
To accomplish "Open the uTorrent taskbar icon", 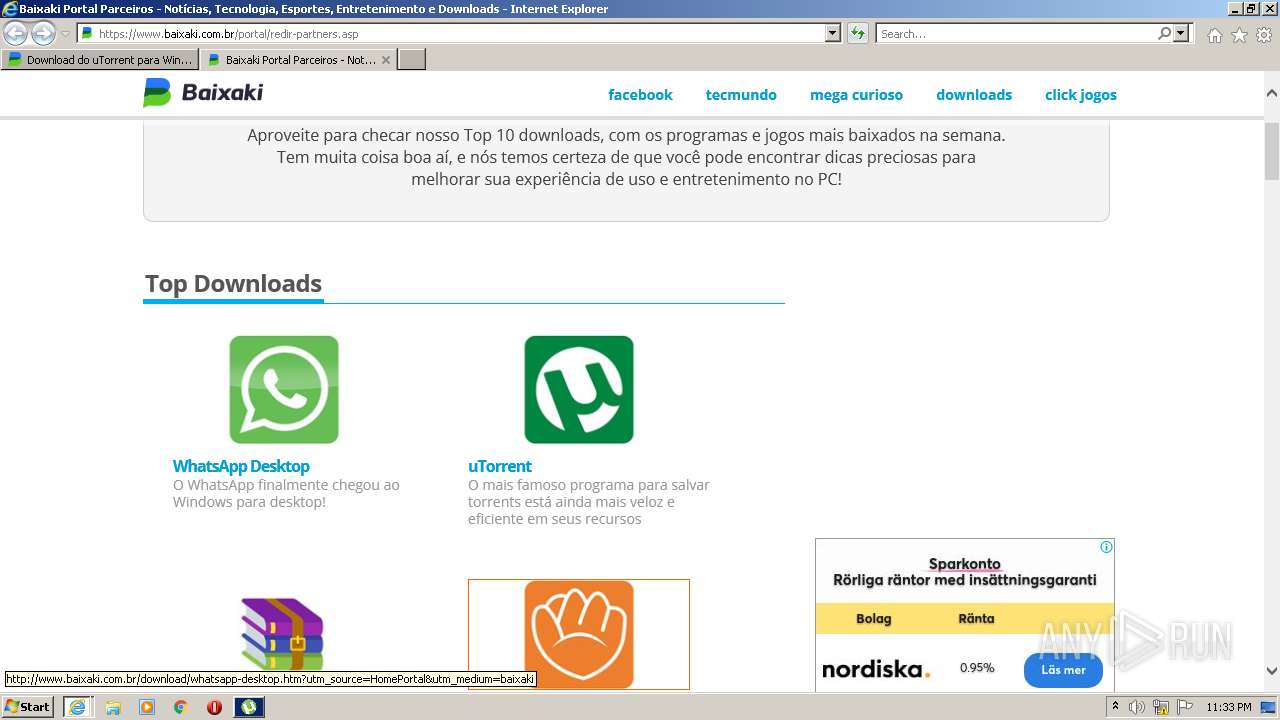I will coord(249,707).
